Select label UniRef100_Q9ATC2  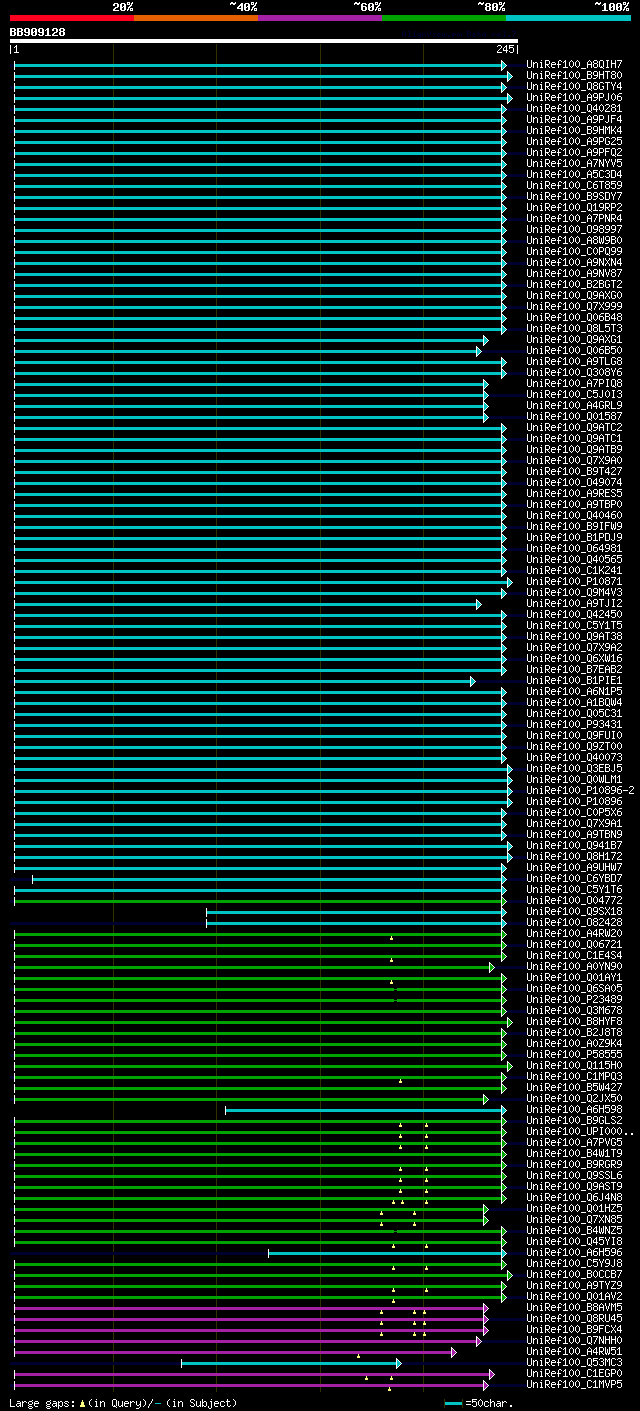(x=574, y=427)
